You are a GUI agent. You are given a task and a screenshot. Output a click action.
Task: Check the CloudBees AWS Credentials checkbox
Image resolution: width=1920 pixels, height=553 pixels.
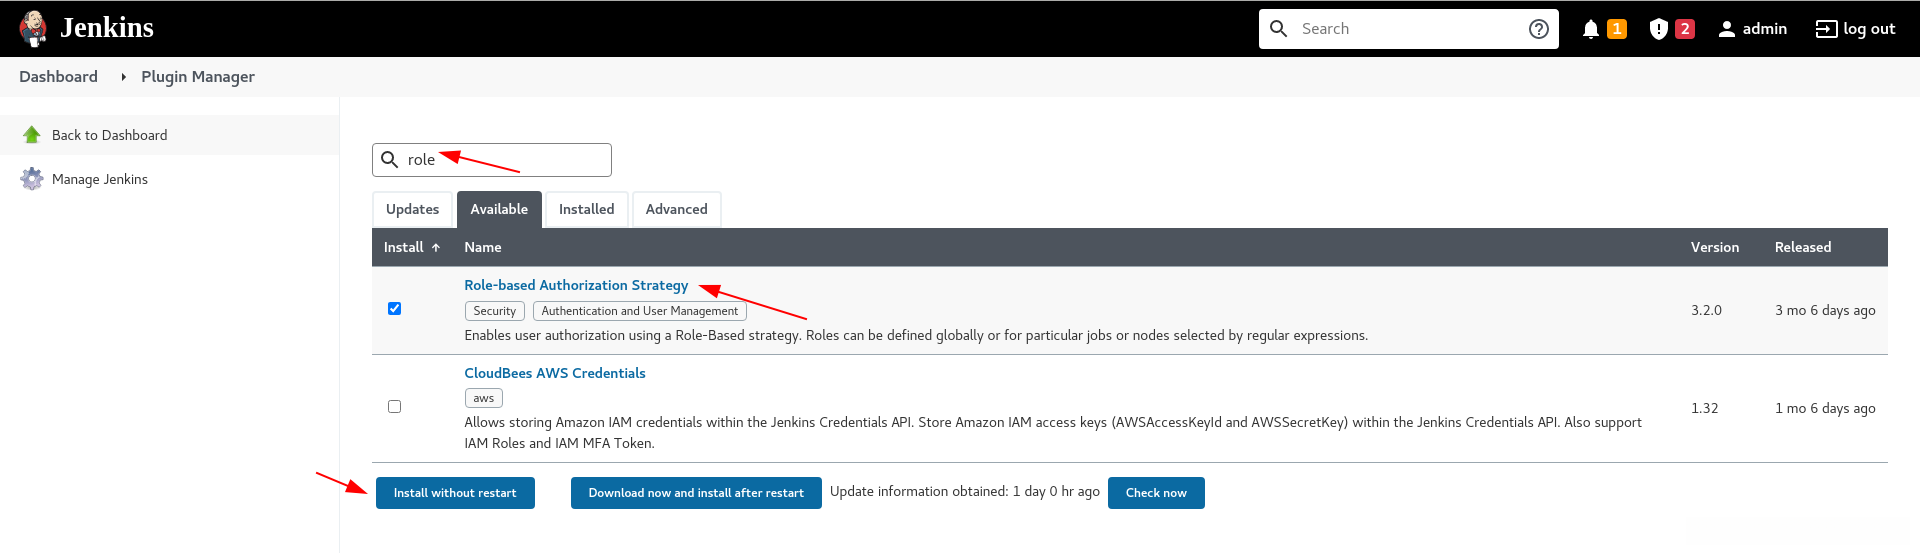pos(395,407)
